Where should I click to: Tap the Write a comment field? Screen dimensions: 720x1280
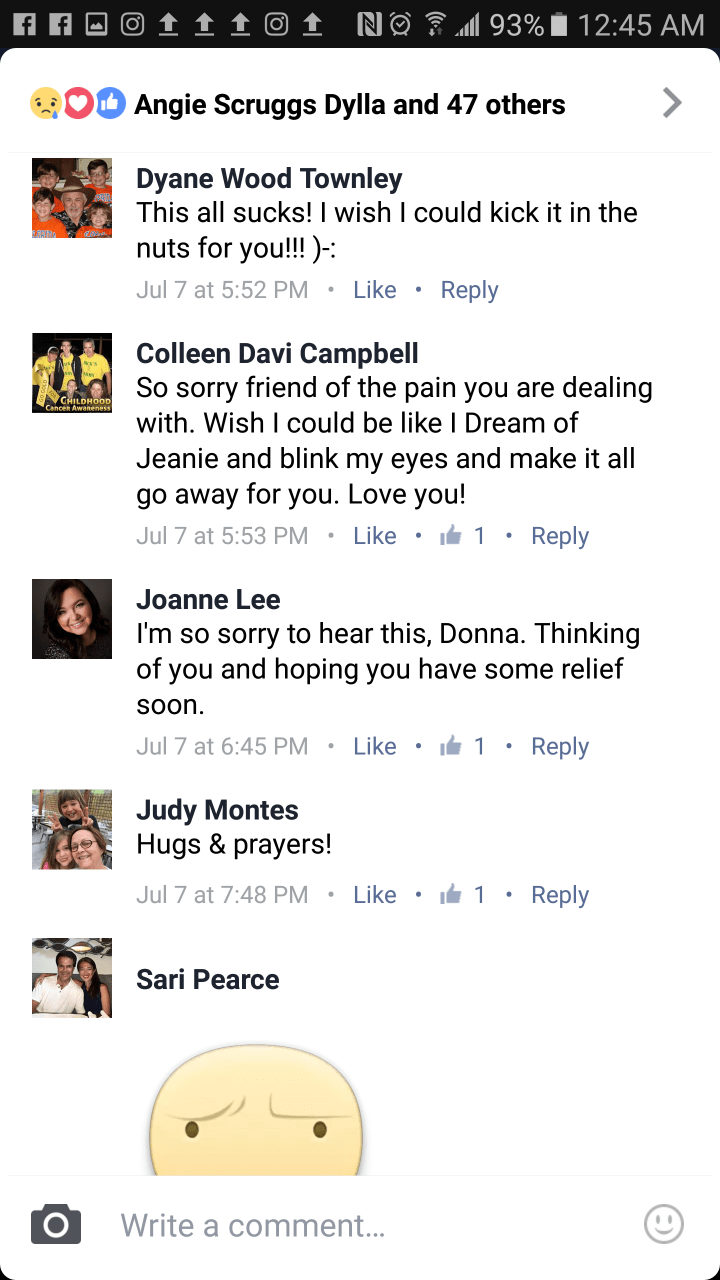click(360, 1225)
